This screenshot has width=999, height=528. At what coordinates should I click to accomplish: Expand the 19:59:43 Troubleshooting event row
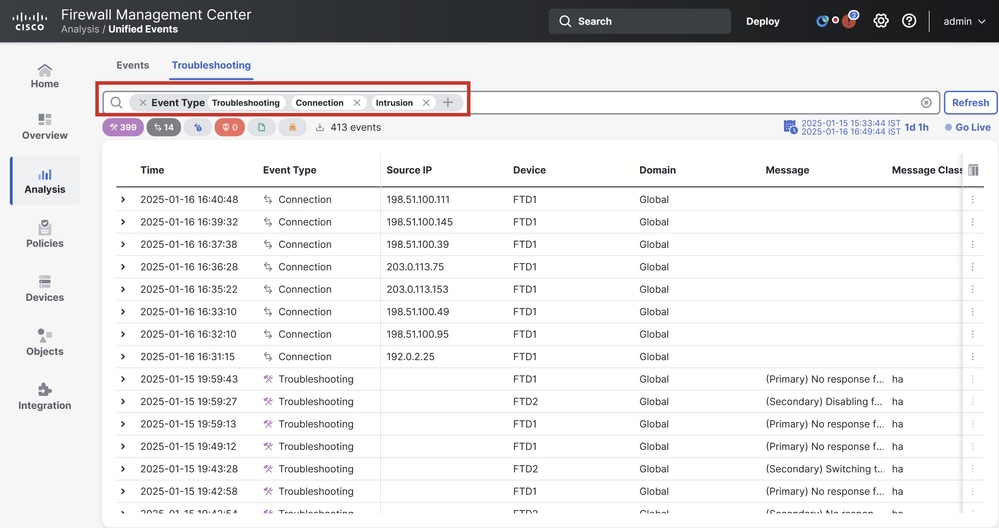(123, 379)
